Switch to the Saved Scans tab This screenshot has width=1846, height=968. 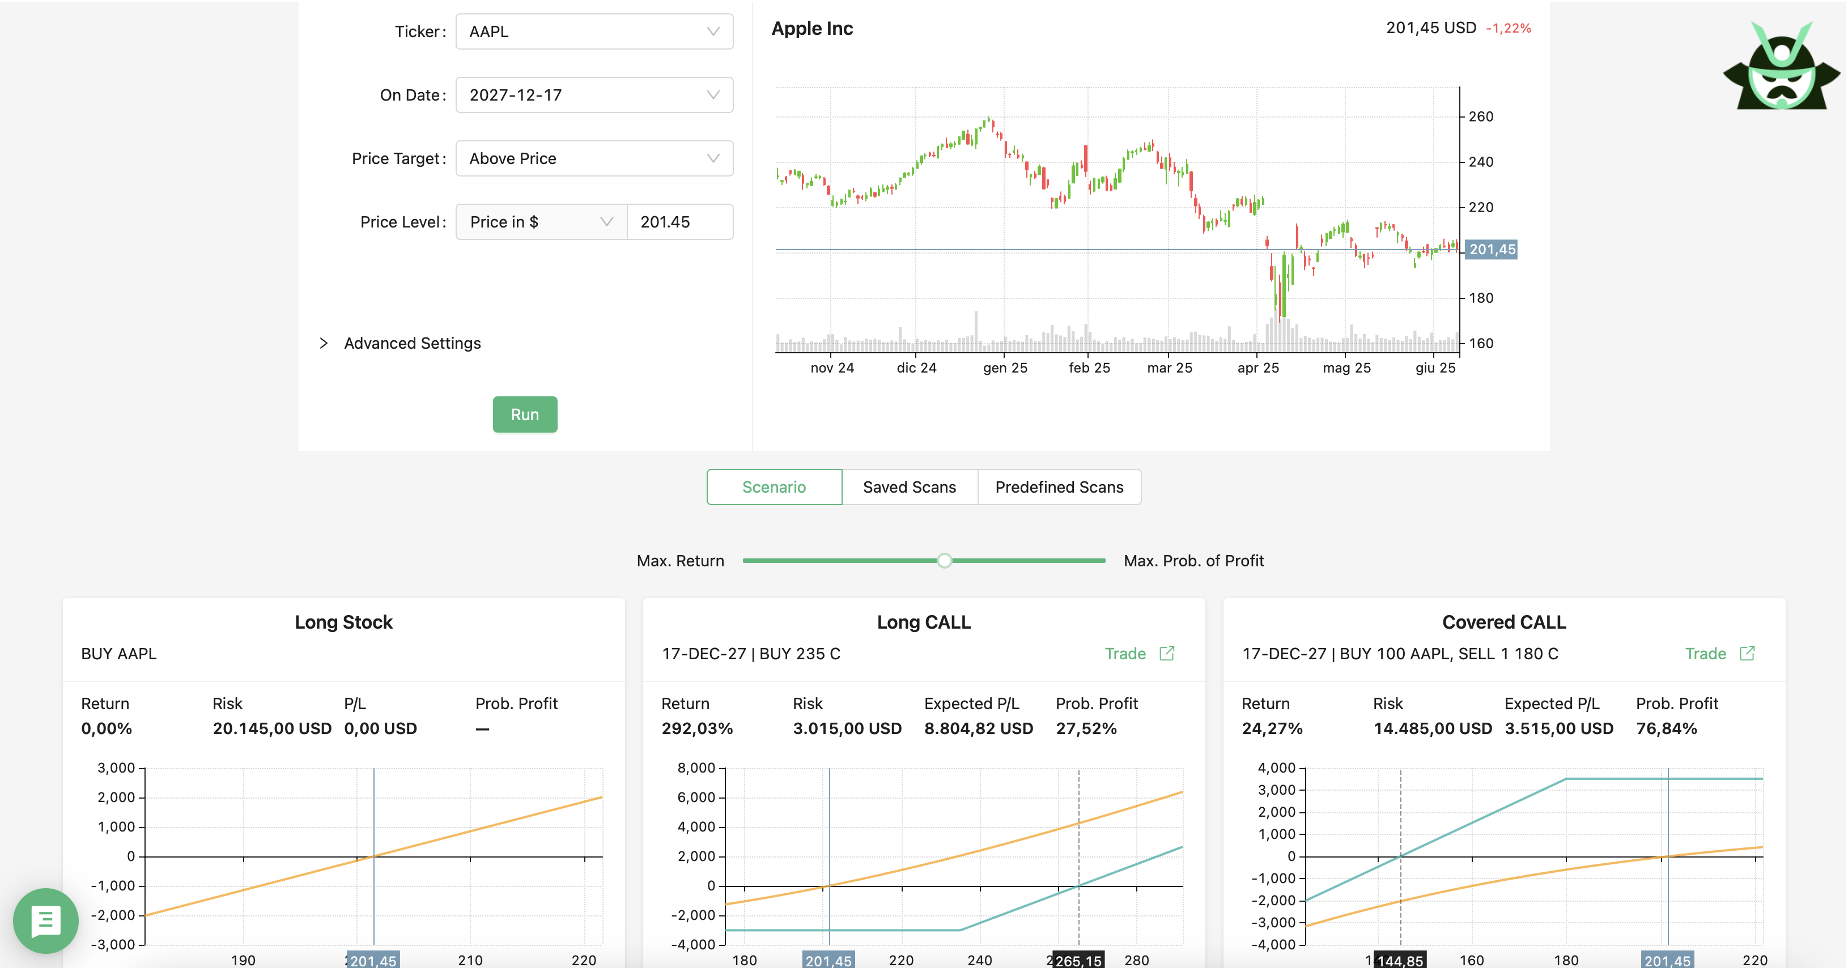pos(909,487)
